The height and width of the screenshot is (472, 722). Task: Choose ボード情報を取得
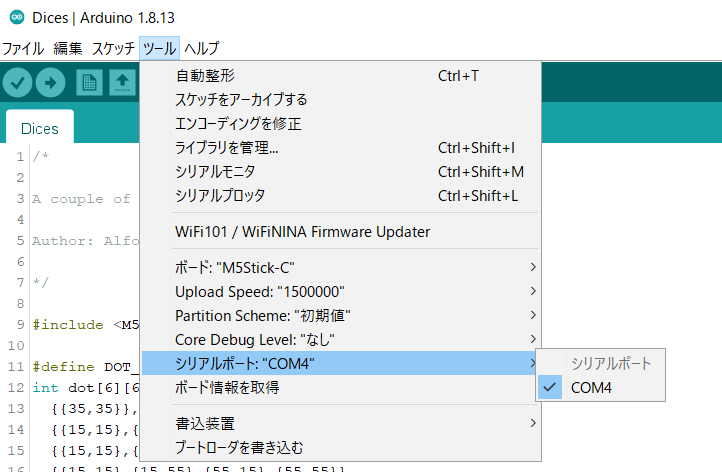[341, 387]
